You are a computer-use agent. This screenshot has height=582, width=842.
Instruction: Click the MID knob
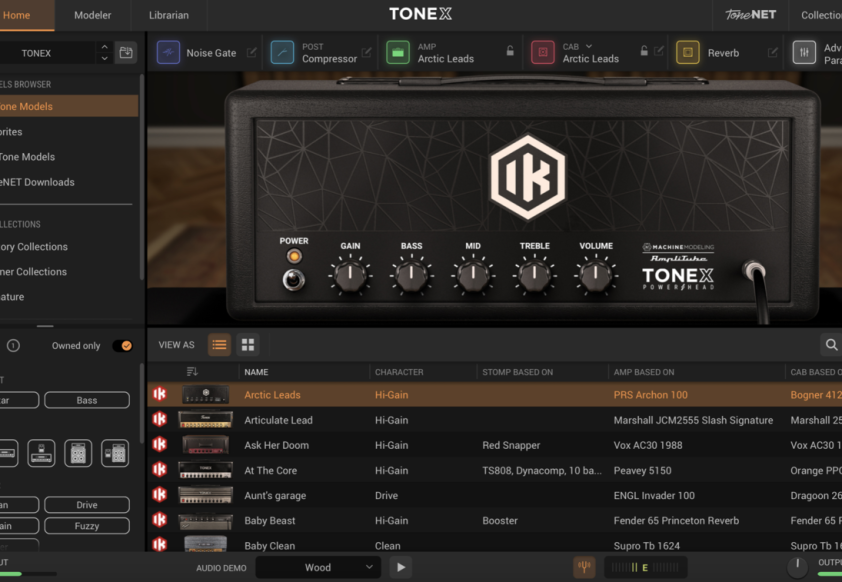(x=473, y=274)
